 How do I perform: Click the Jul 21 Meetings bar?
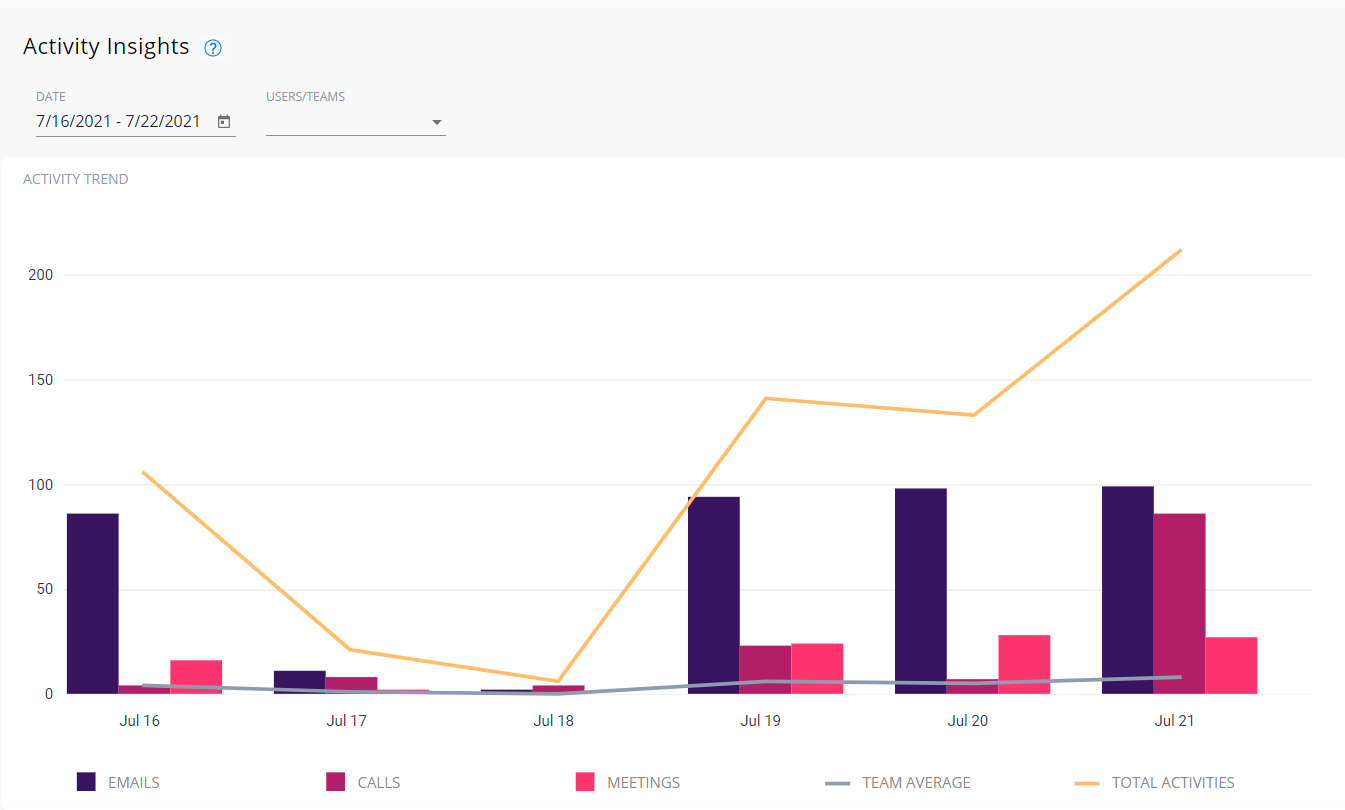1231,665
